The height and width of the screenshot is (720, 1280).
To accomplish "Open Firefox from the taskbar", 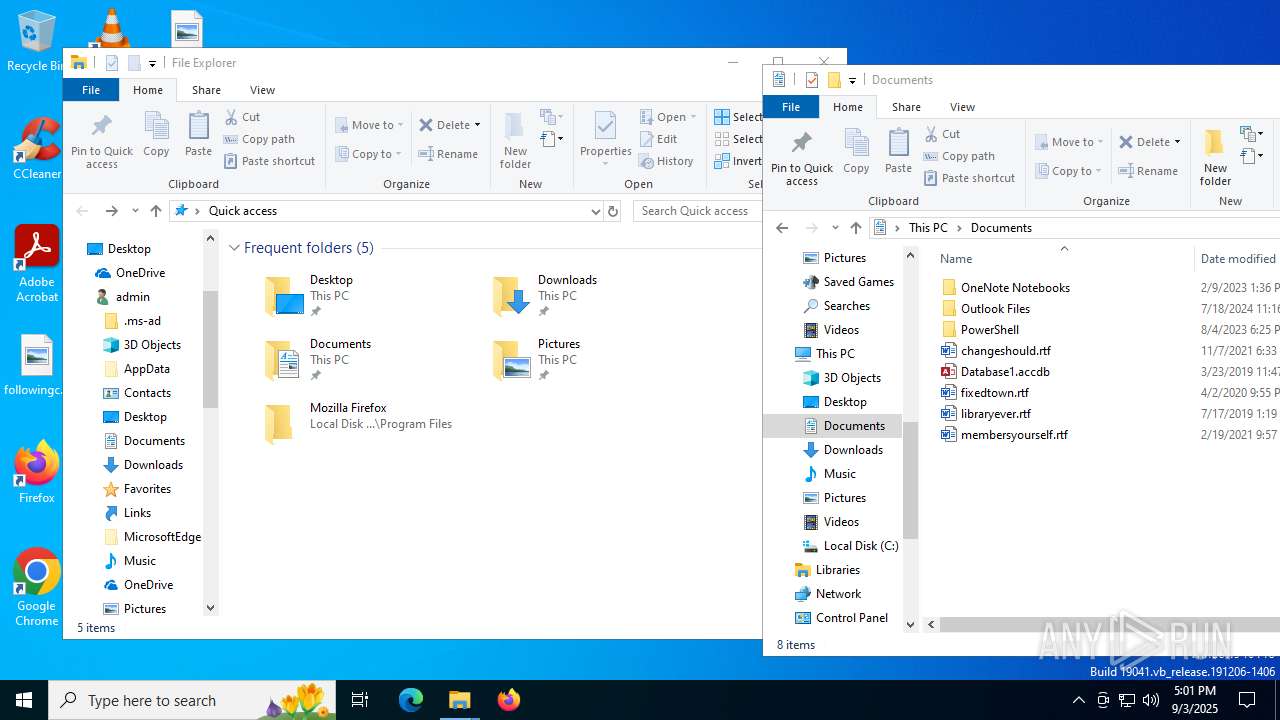I will pyautogui.click(x=509, y=700).
